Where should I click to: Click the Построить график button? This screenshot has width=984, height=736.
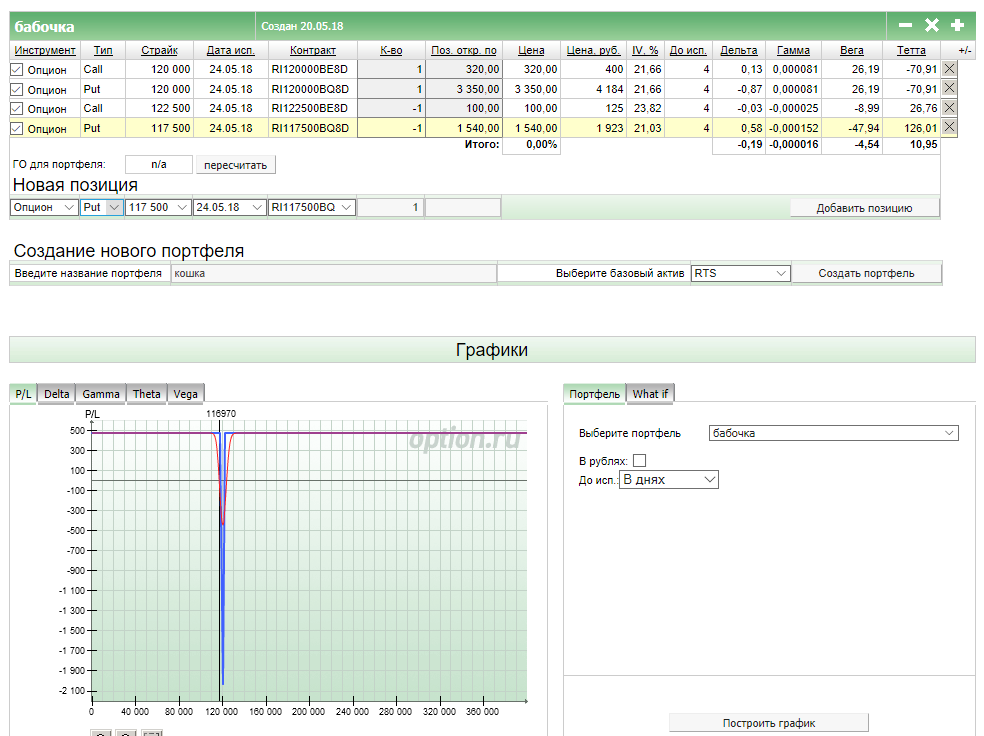[x=768, y=723]
